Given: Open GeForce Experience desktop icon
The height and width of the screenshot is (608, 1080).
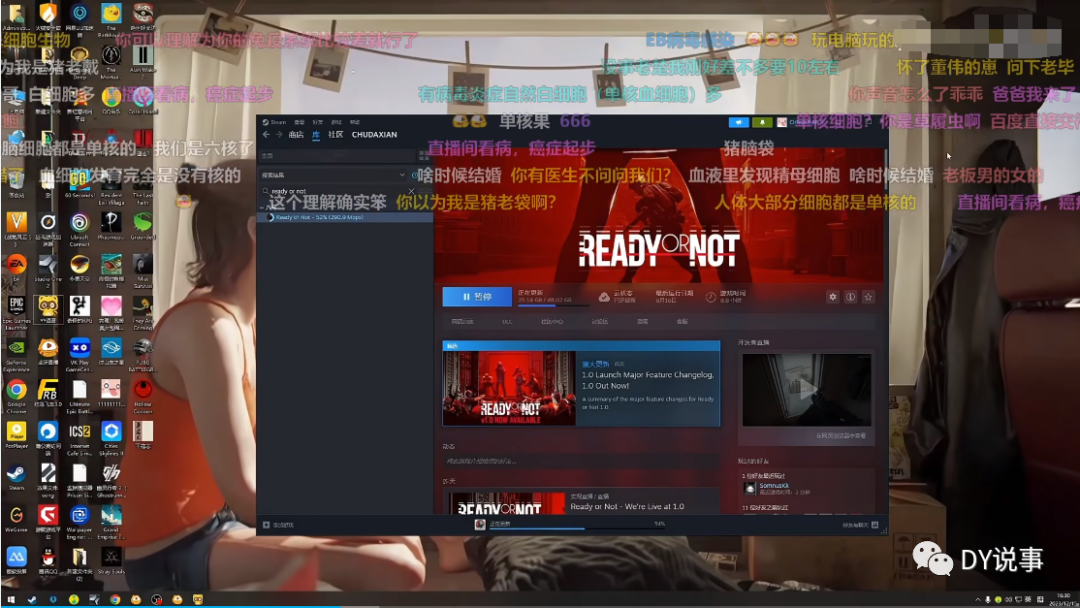Looking at the screenshot, I should (x=17, y=354).
